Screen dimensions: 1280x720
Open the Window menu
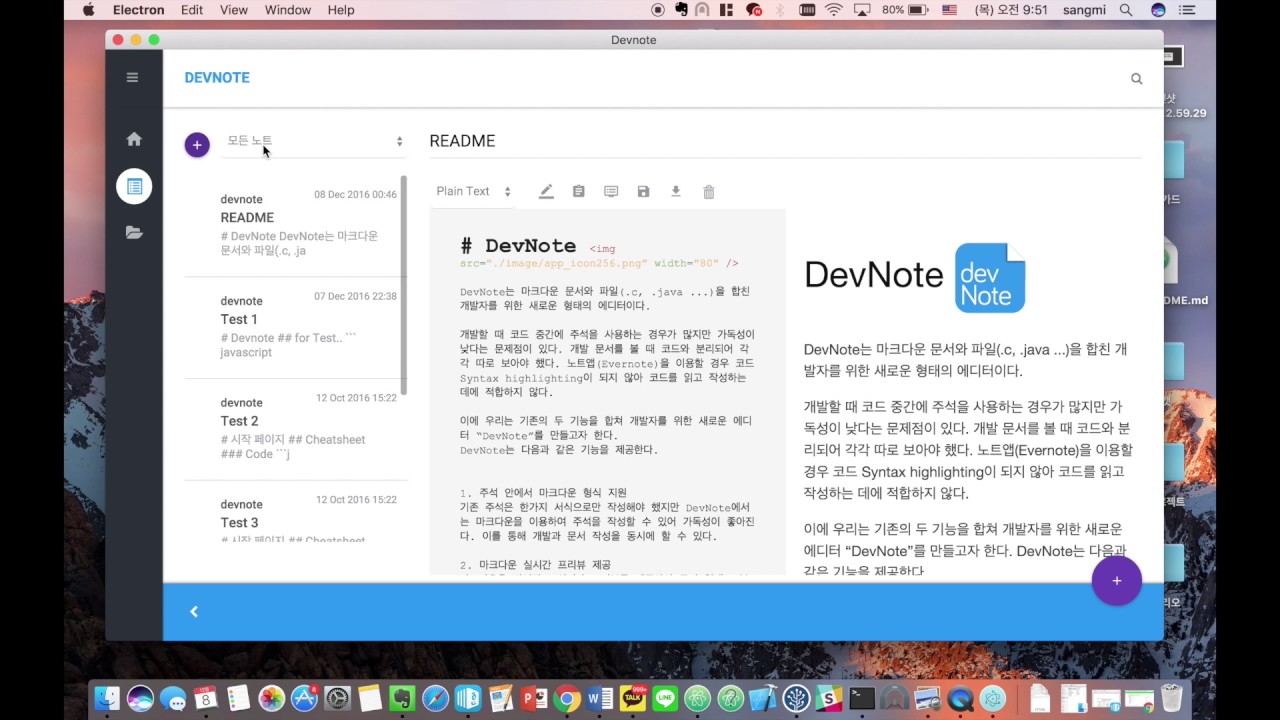tap(288, 10)
